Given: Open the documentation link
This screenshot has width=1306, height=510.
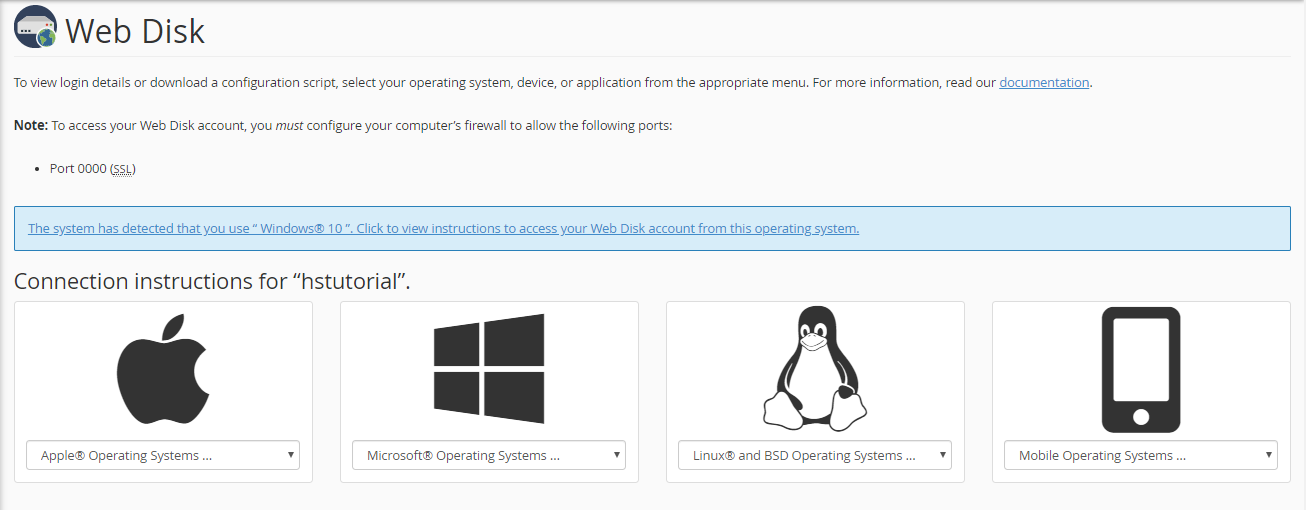Looking at the screenshot, I should 1044,83.
